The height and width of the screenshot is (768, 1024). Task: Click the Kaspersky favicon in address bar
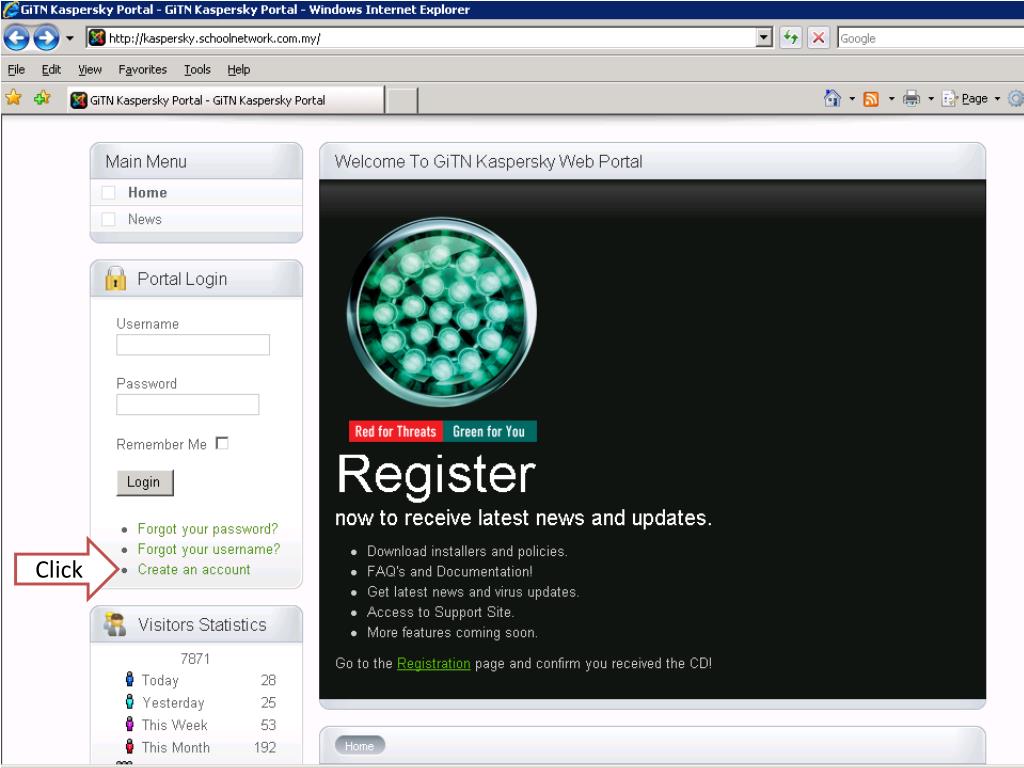97,38
